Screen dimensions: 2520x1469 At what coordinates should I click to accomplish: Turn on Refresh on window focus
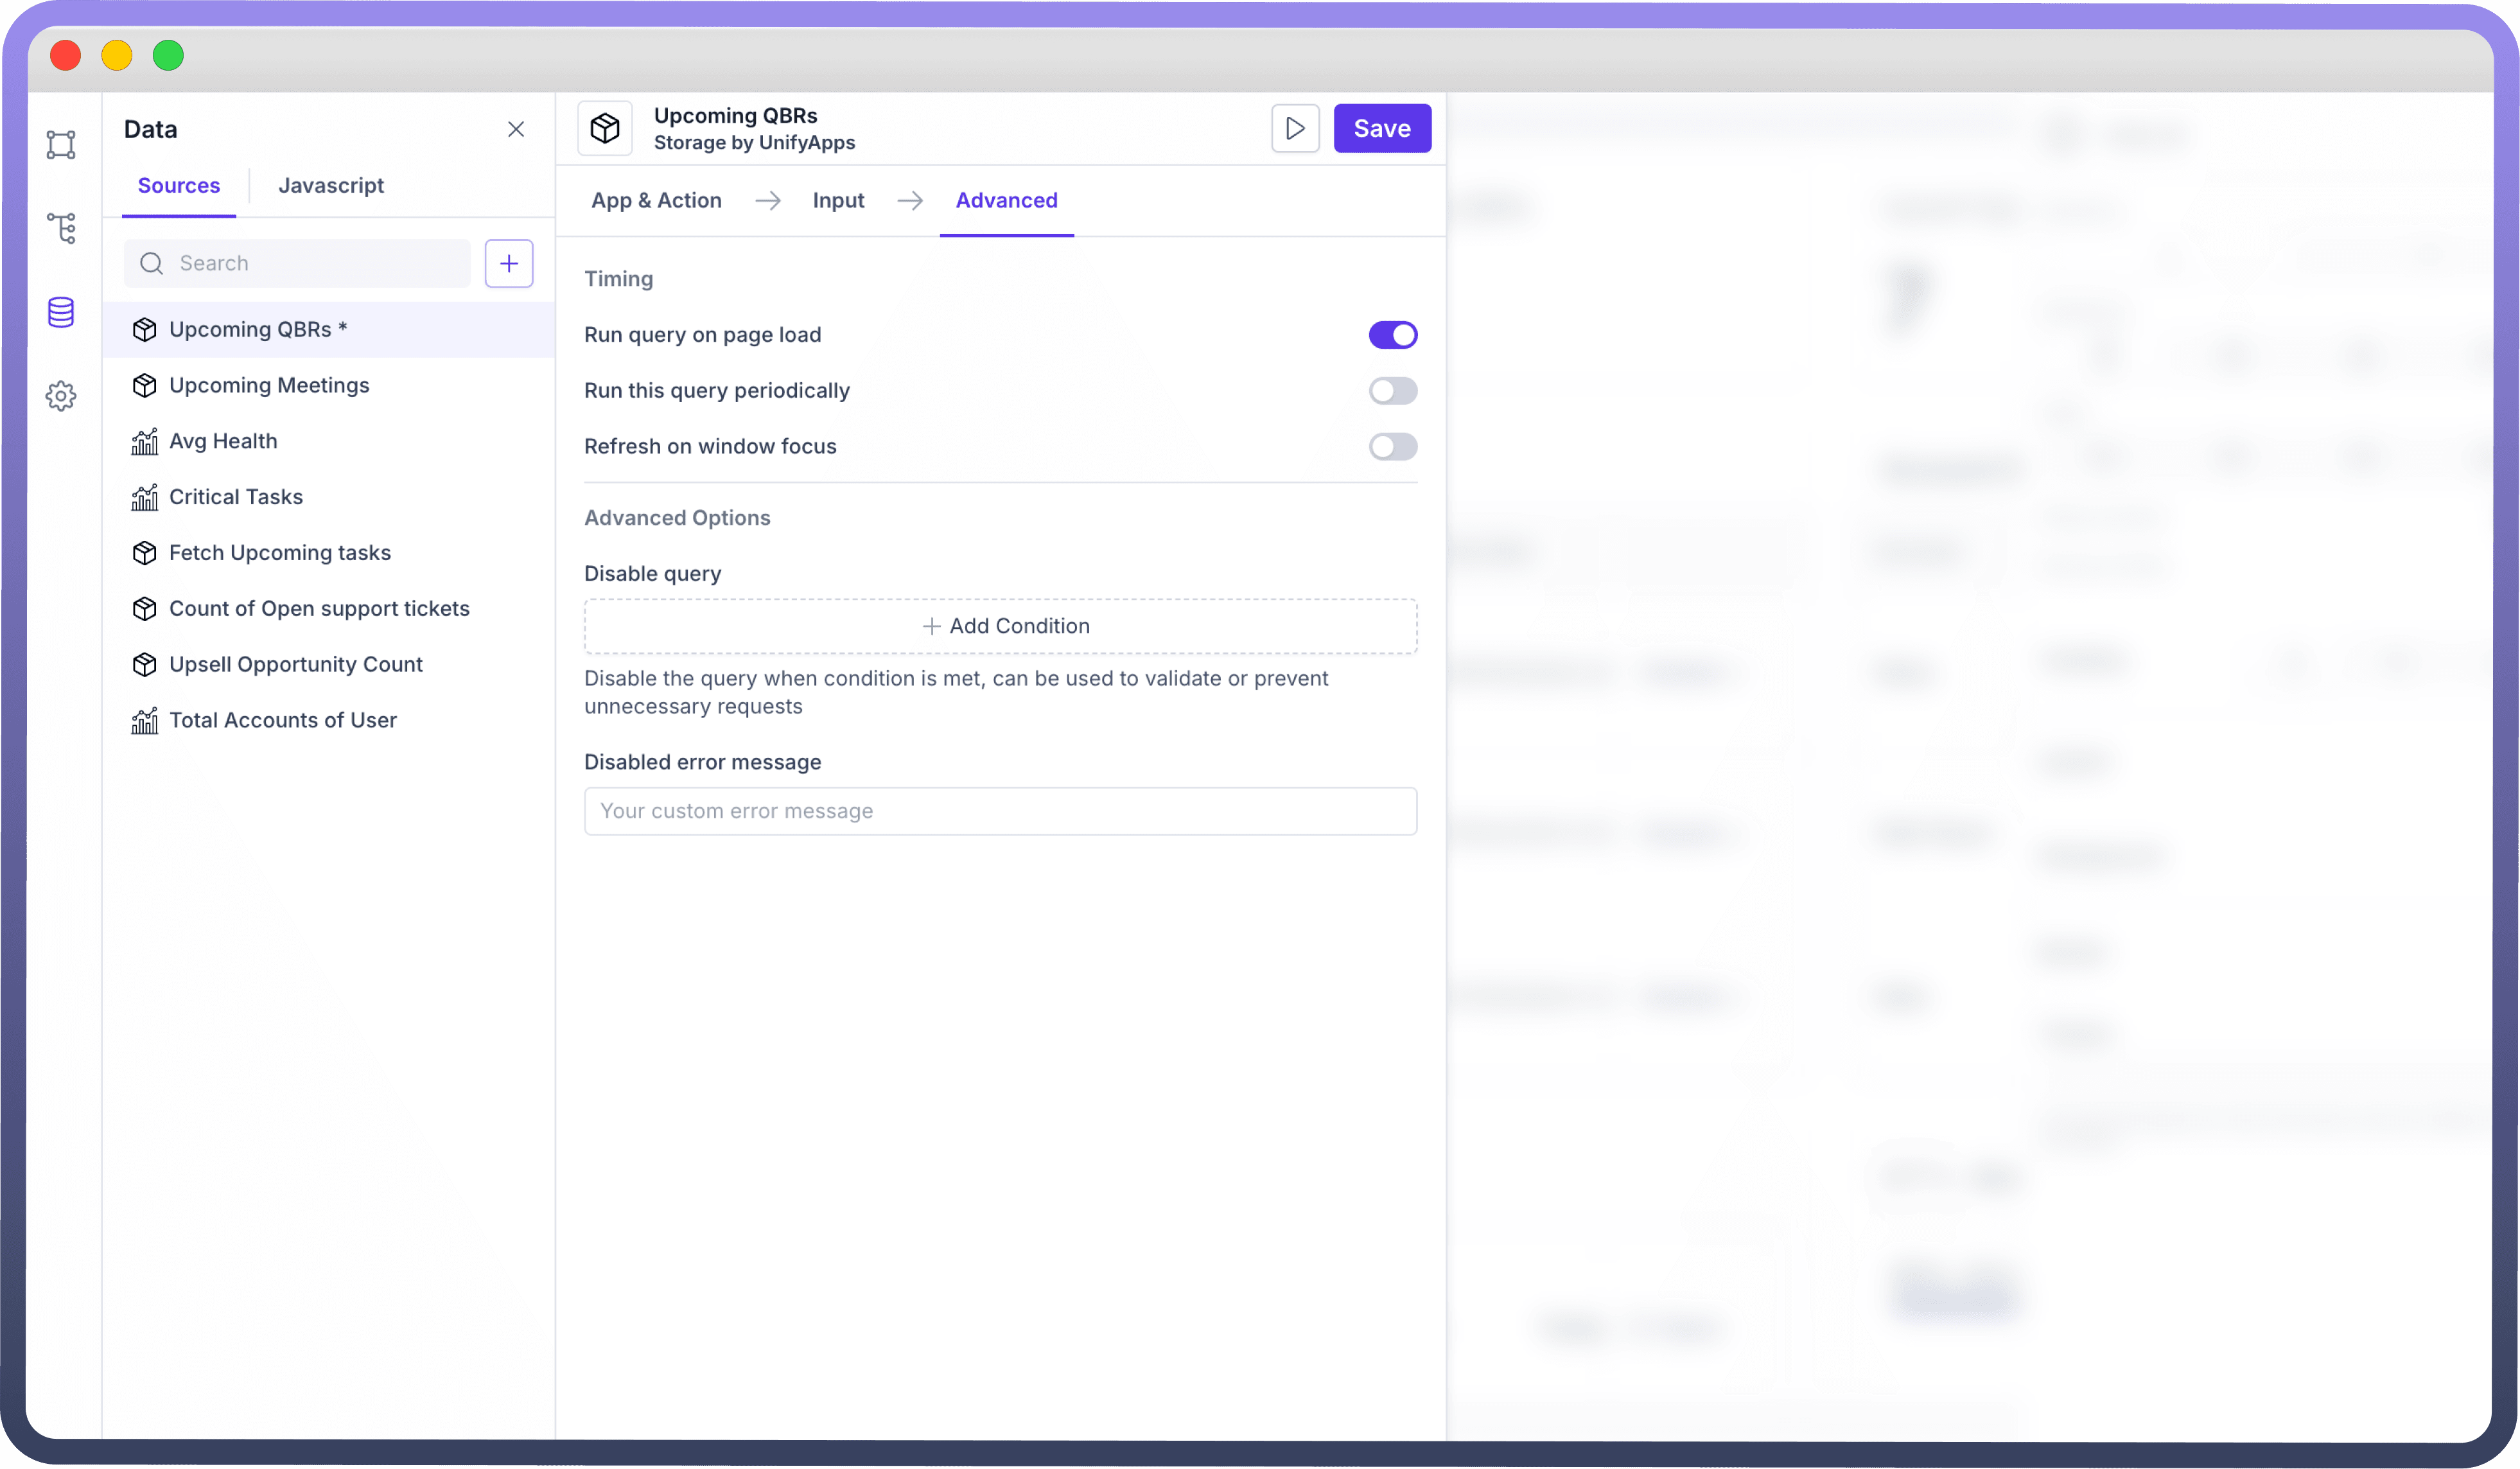coord(1392,447)
